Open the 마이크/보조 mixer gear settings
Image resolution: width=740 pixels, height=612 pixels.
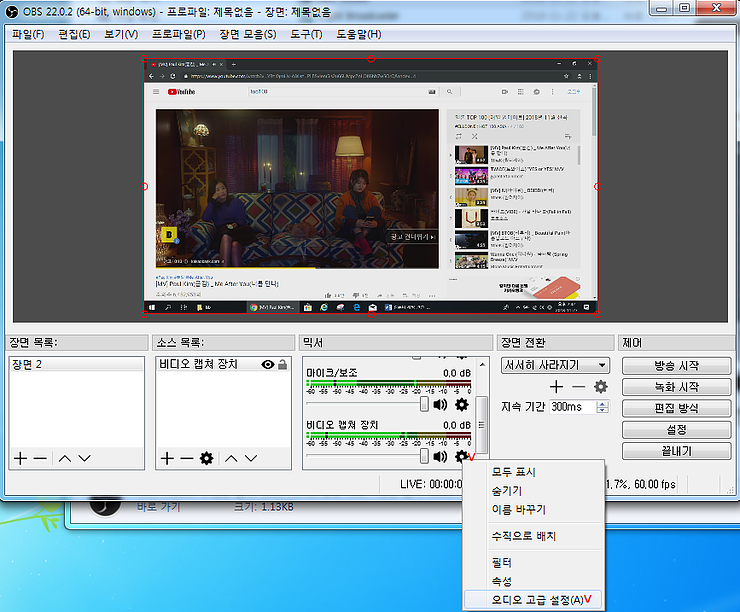tap(462, 404)
